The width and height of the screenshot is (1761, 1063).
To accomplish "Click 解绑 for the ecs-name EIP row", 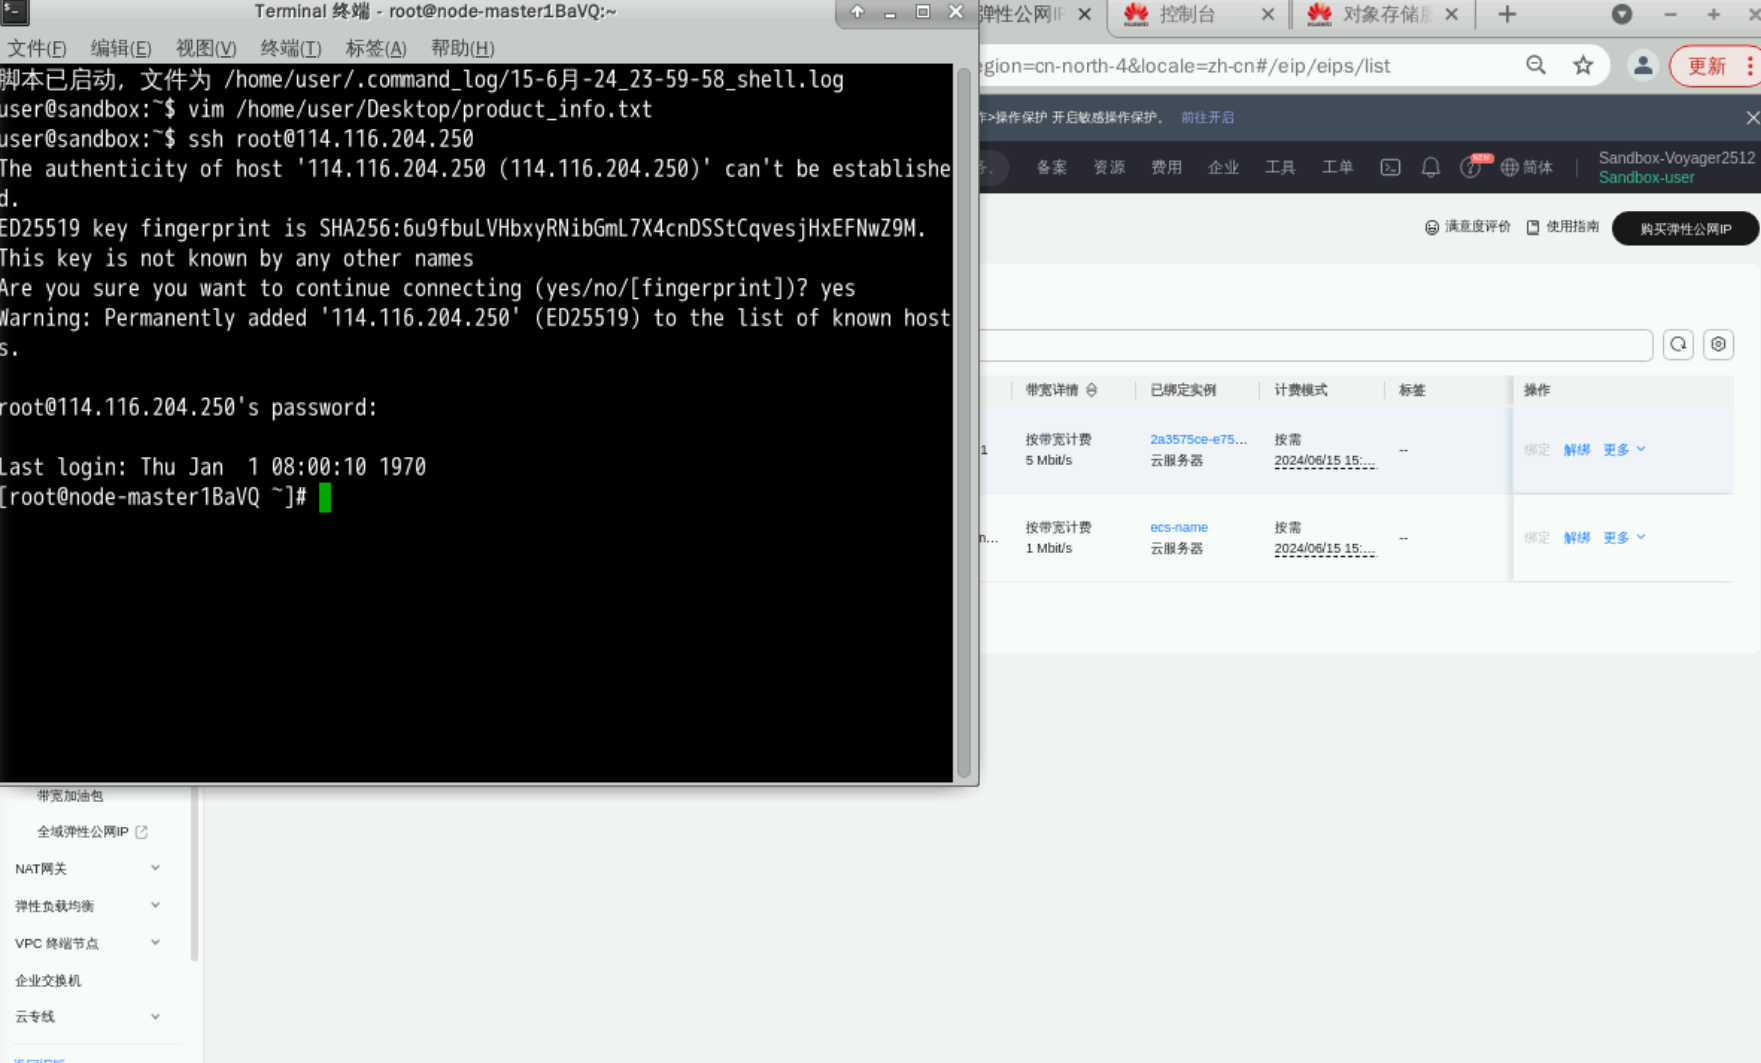I will (1576, 538).
